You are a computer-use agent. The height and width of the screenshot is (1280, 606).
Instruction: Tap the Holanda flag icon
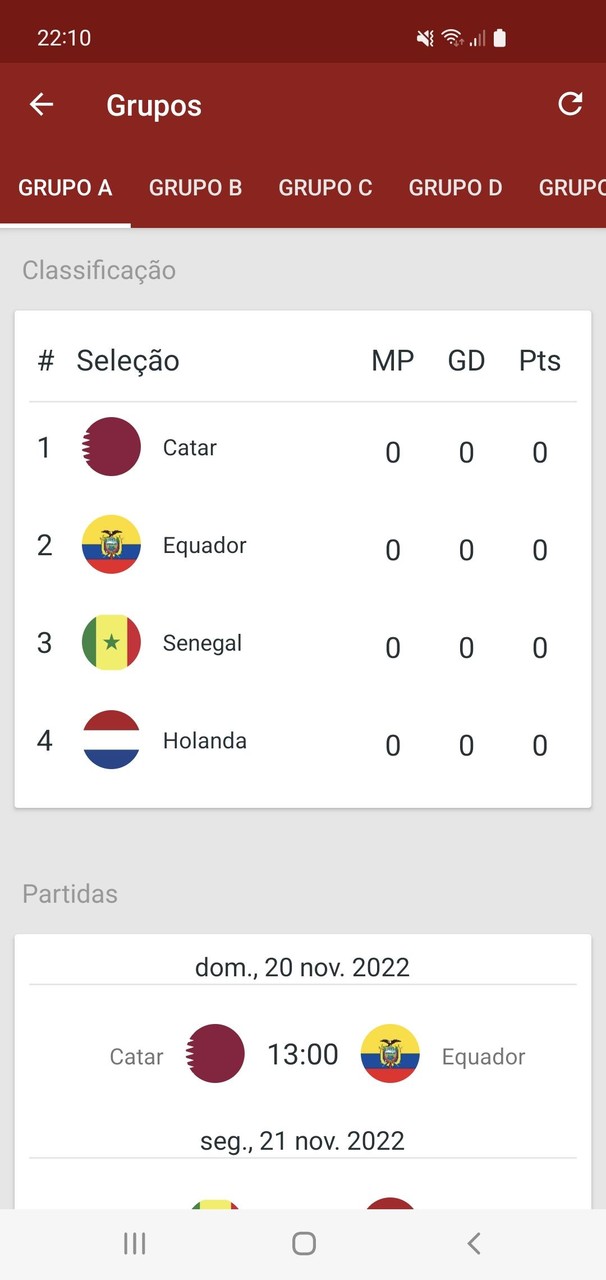click(x=110, y=740)
